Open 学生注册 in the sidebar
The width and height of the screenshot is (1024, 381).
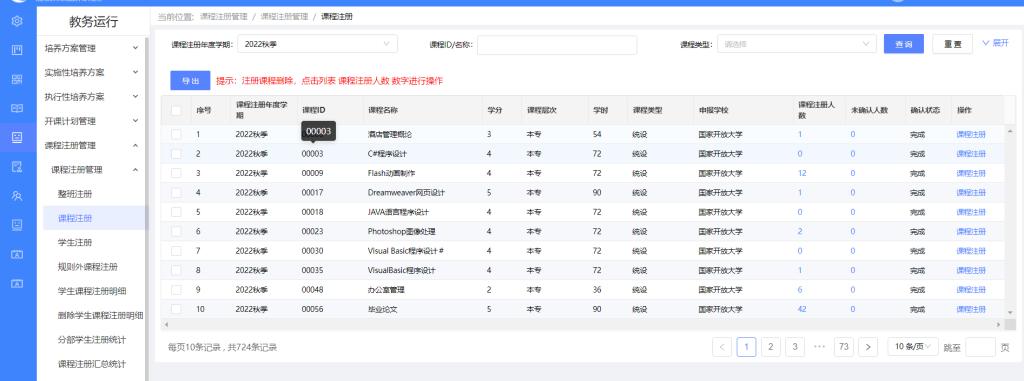click(x=75, y=242)
